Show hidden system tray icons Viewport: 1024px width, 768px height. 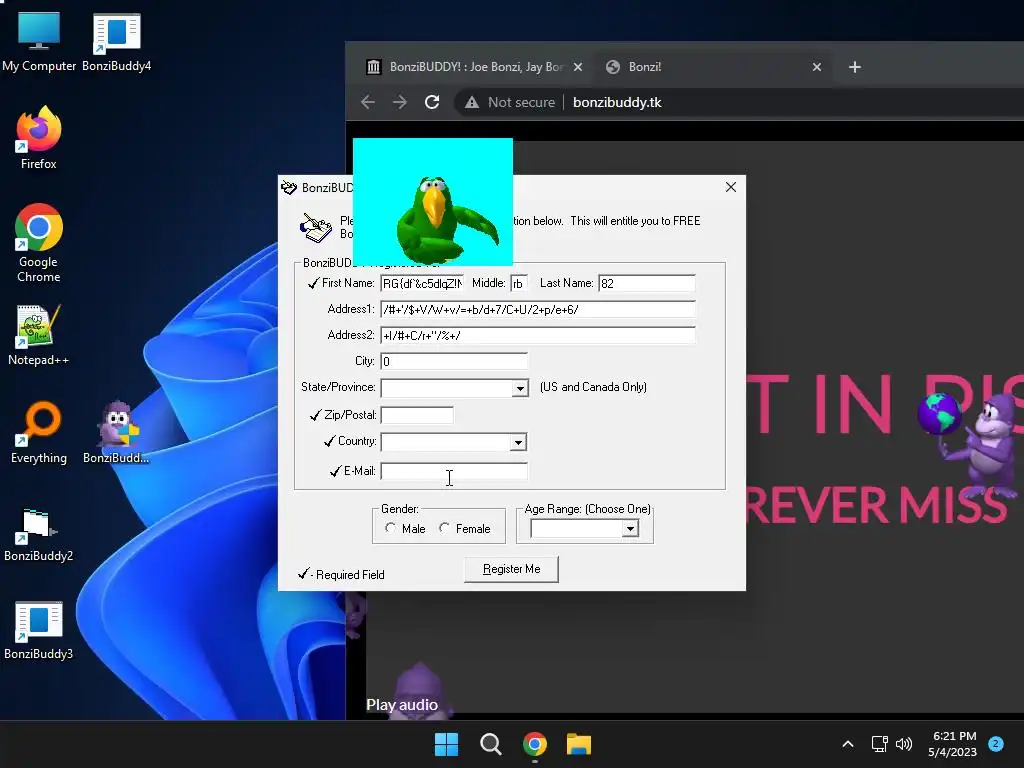coord(848,744)
